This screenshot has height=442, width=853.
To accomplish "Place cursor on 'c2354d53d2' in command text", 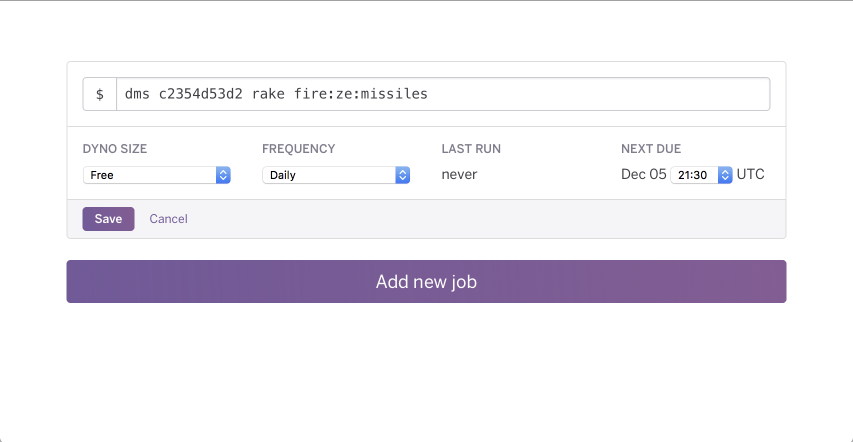I will pos(201,94).
